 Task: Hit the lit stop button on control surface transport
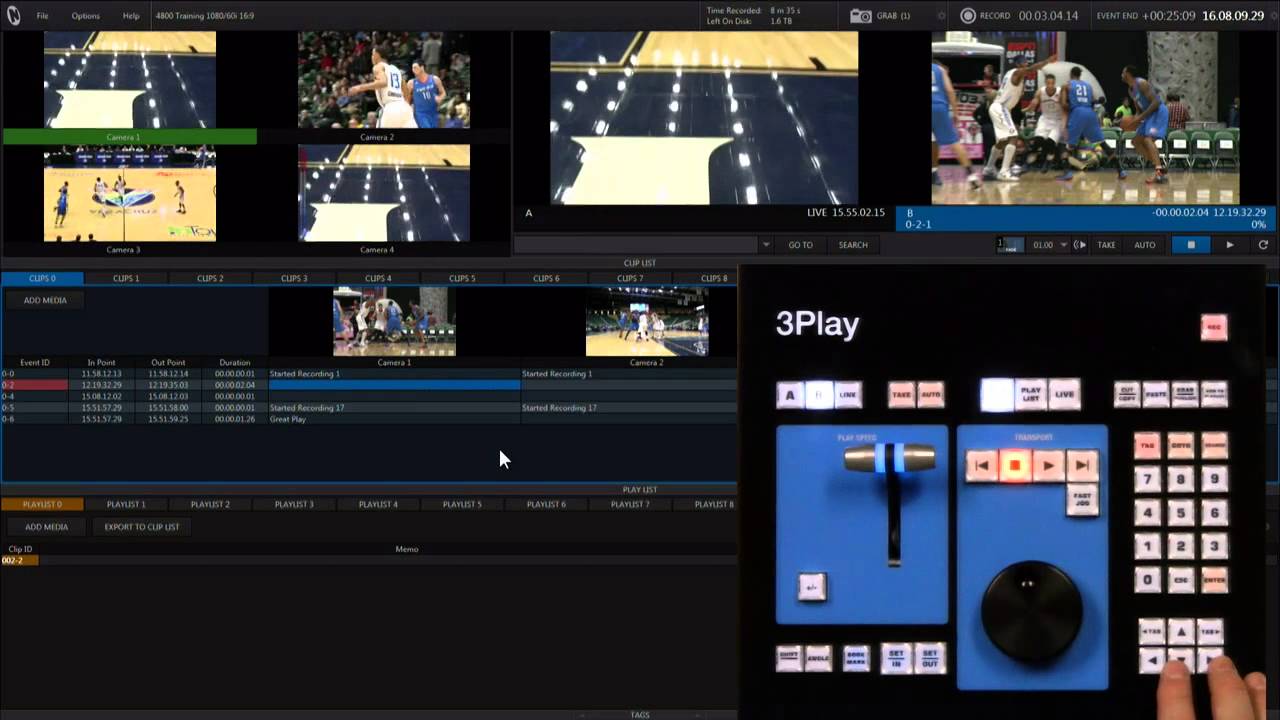click(x=1015, y=465)
